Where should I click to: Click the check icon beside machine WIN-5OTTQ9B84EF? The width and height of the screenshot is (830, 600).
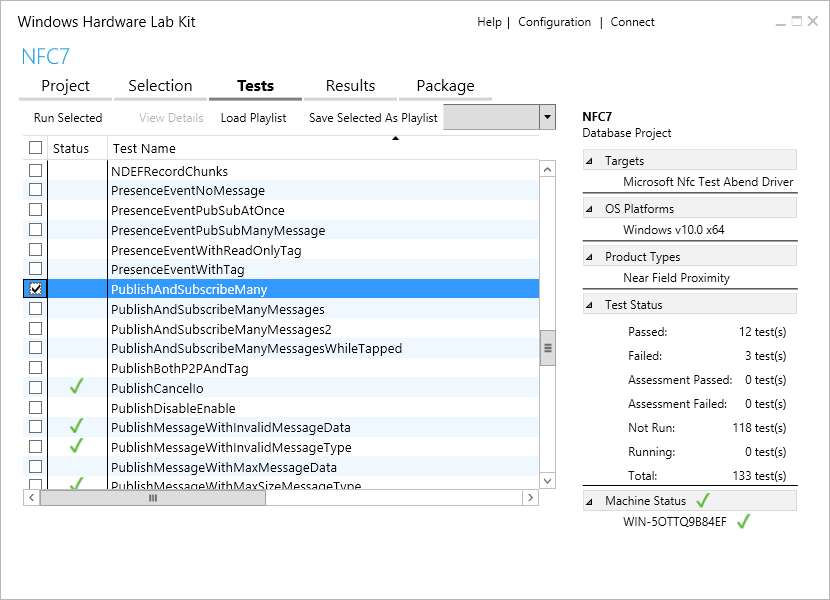(x=743, y=521)
